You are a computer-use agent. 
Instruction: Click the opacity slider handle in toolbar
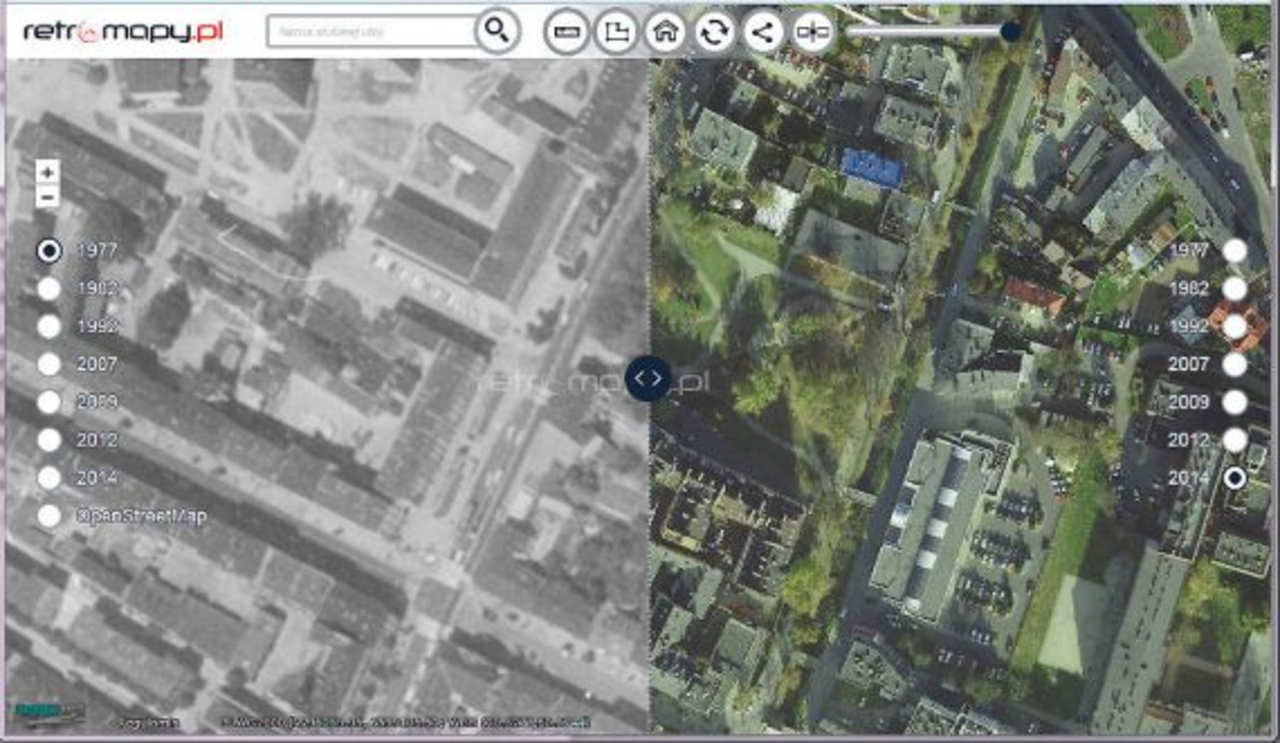coord(1010,31)
